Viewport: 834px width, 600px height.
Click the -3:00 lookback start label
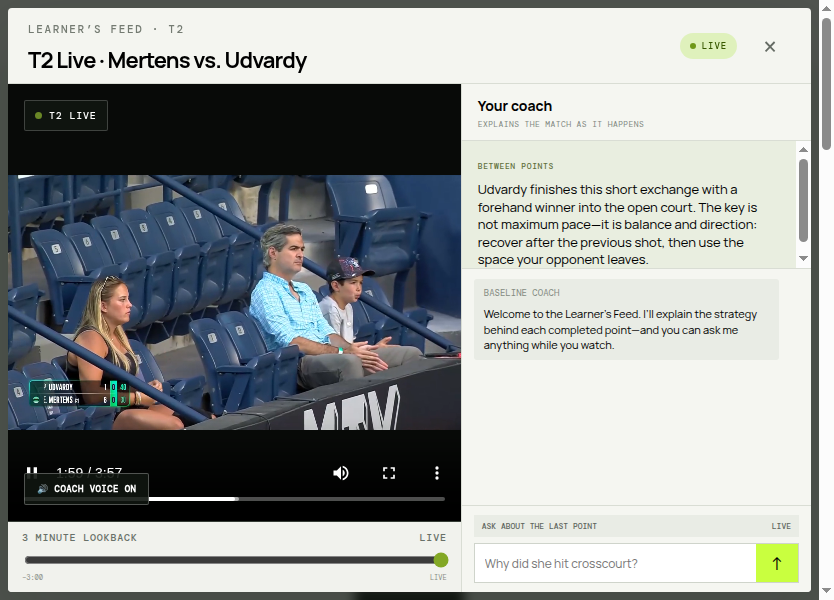(33, 577)
